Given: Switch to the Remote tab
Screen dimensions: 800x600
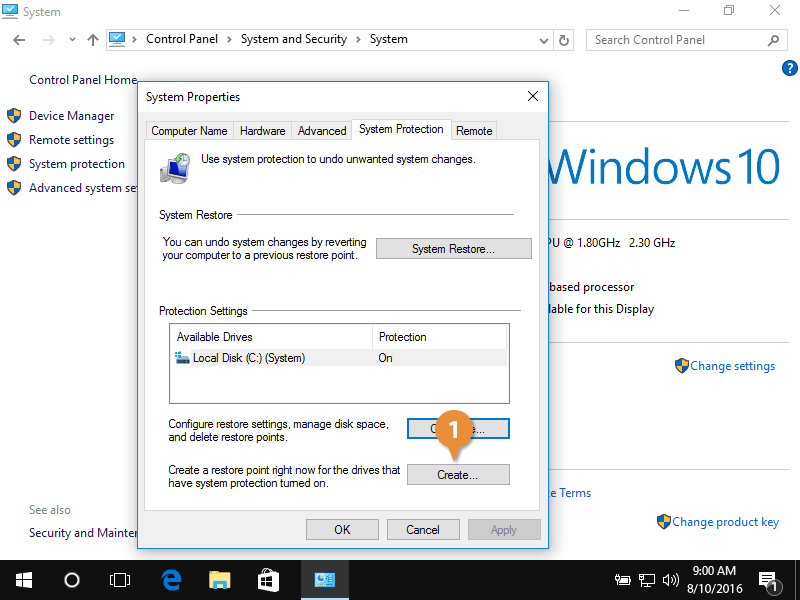Looking at the screenshot, I should [x=473, y=130].
